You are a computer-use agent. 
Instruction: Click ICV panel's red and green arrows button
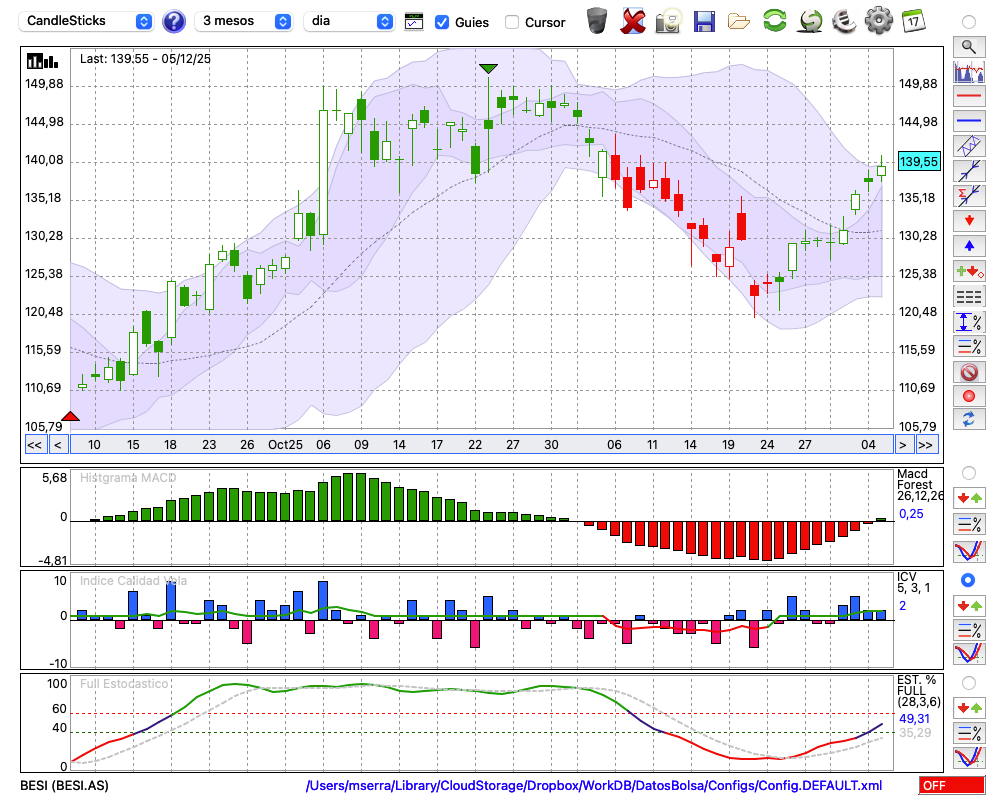pos(969,605)
